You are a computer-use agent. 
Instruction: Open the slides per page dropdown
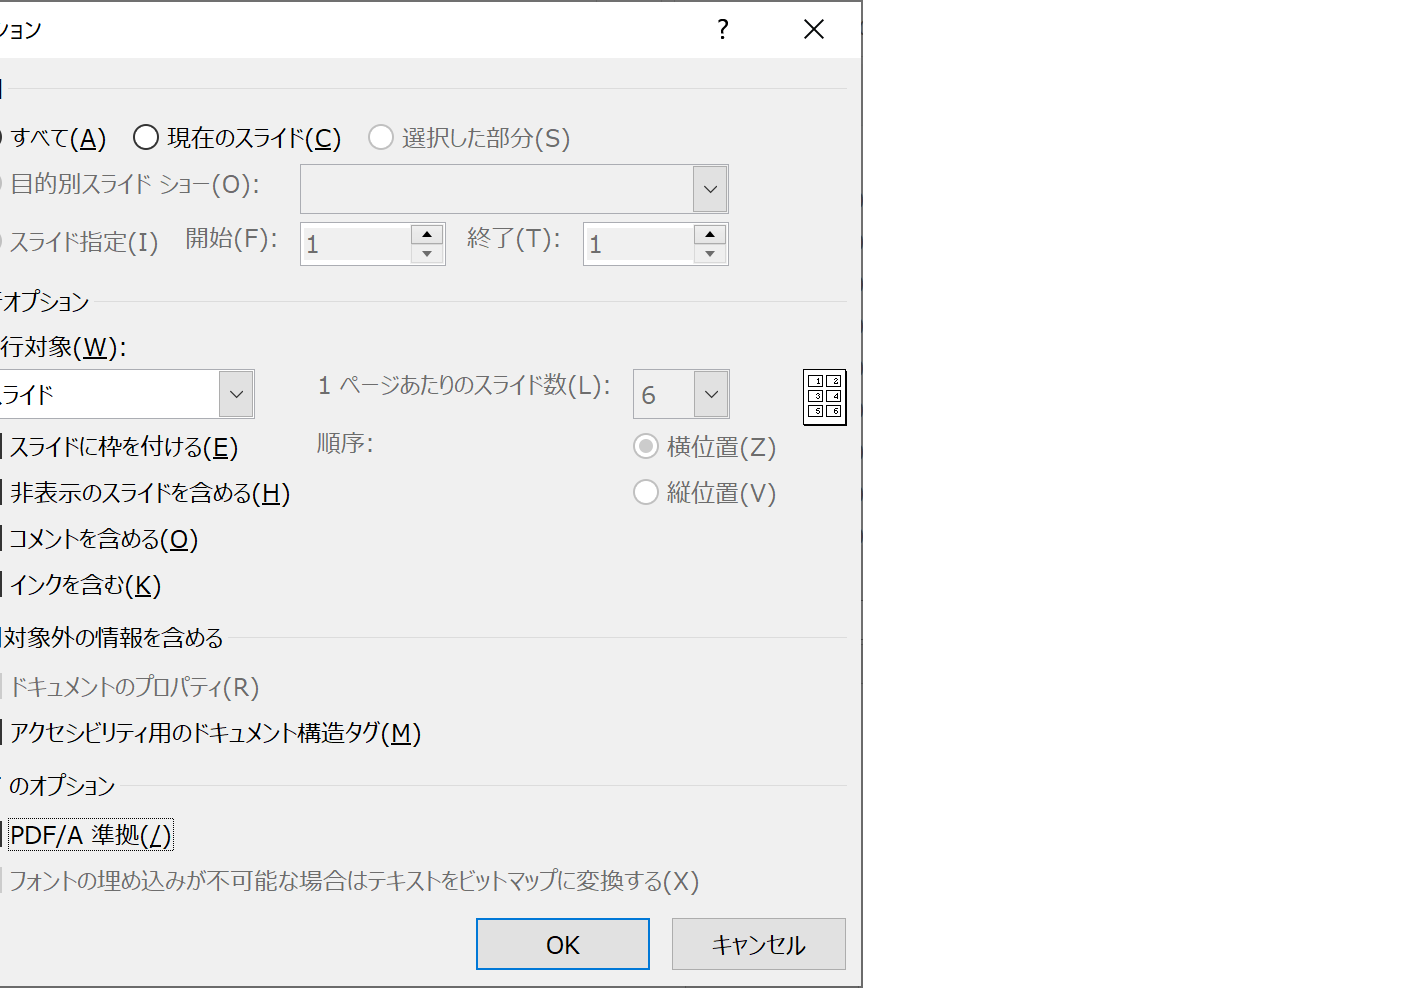(711, 395)
